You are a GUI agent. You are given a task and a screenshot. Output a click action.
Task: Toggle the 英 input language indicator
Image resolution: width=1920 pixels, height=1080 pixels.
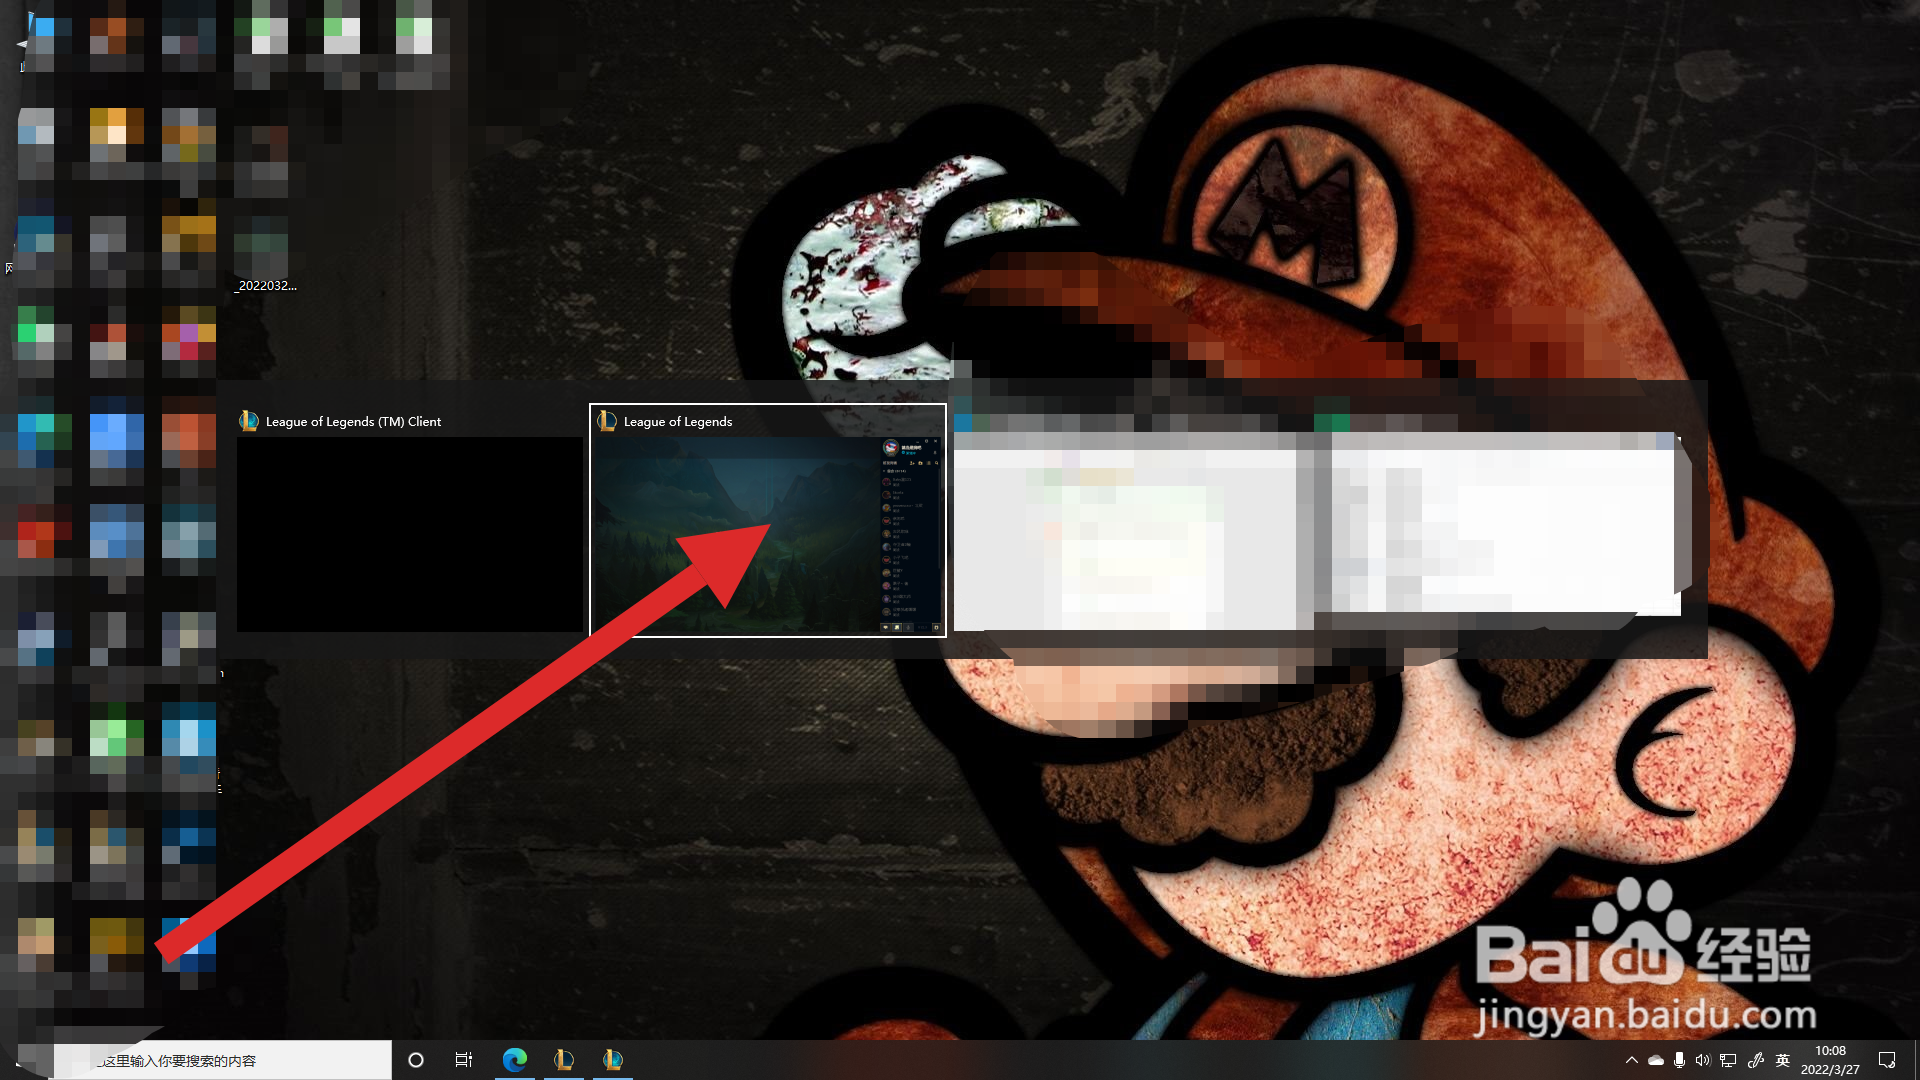click(x=1782, y=1060)
